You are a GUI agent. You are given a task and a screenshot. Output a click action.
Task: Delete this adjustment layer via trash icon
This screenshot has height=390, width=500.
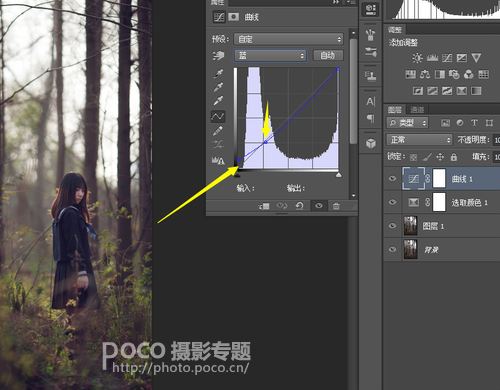click(336, 206)
